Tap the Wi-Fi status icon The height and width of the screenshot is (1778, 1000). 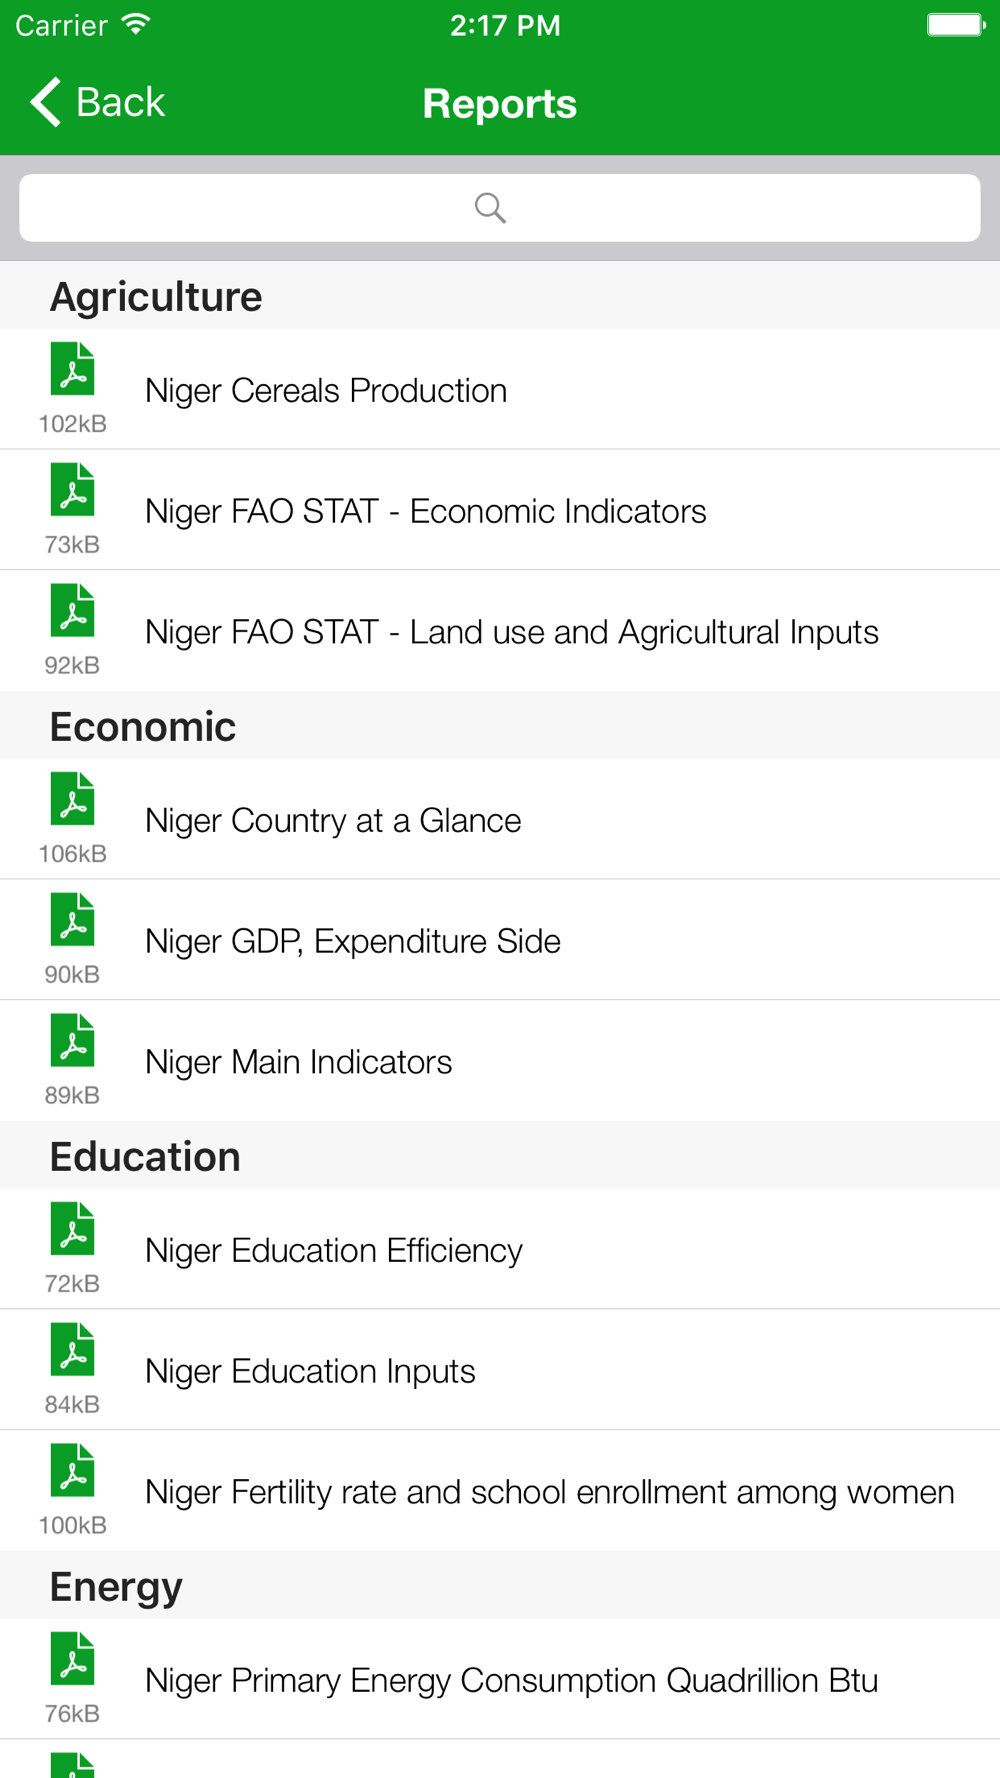tap(135, 24)
